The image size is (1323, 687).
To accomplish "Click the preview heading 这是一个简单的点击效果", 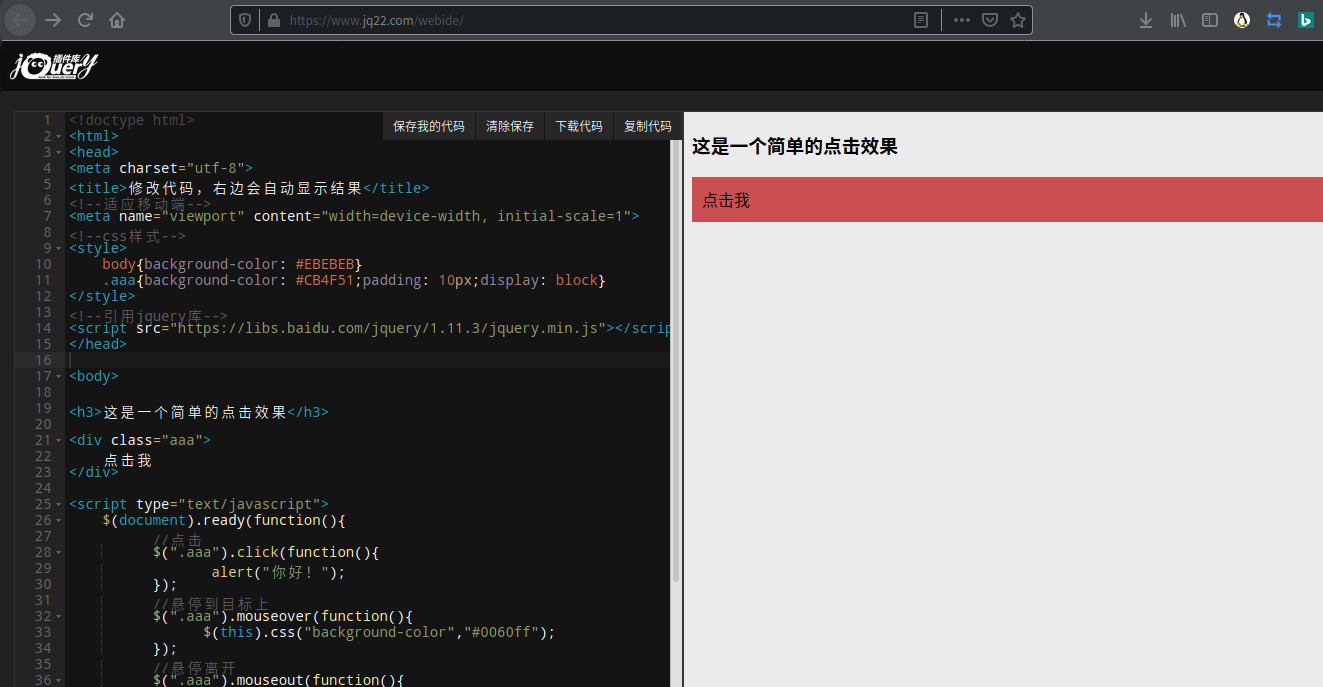I will tap(795, 147).
